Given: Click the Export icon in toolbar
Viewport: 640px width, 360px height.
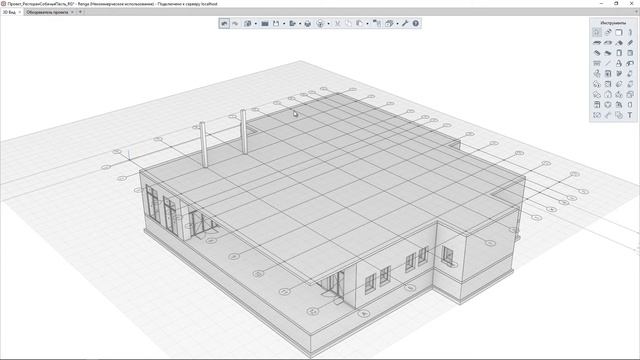Looking at the screenshot, I should [x=293, y=24].
